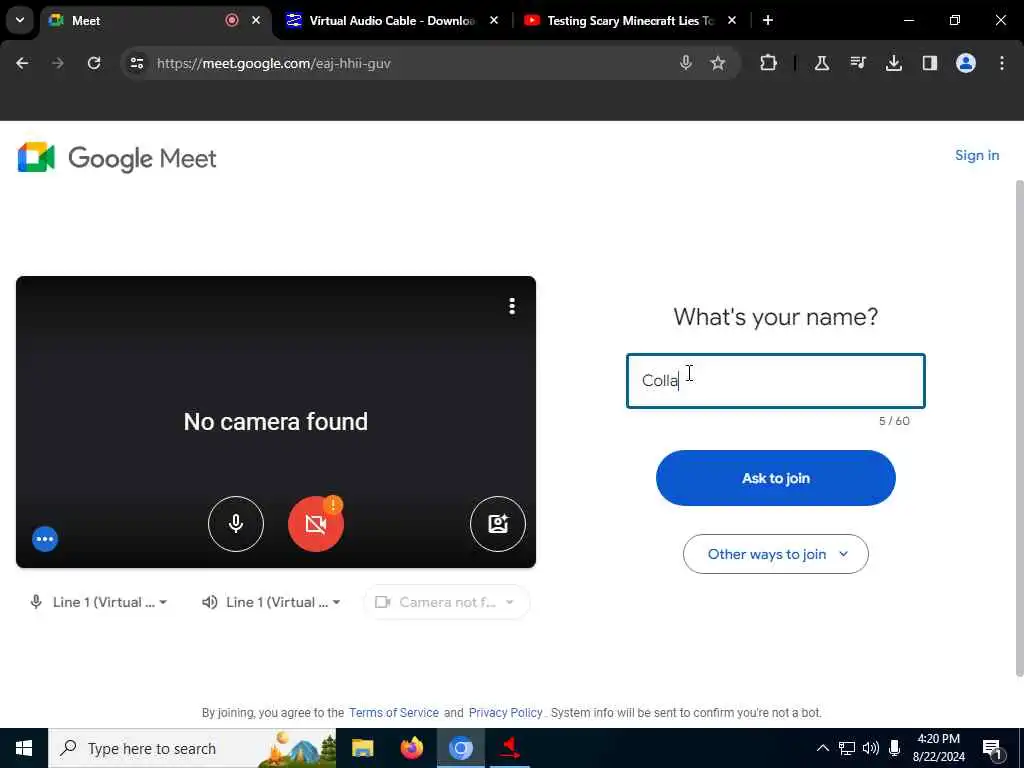Click the microphone icon in system tray
Viewport: 1024px width, 768px height.
tap(895, 748)
